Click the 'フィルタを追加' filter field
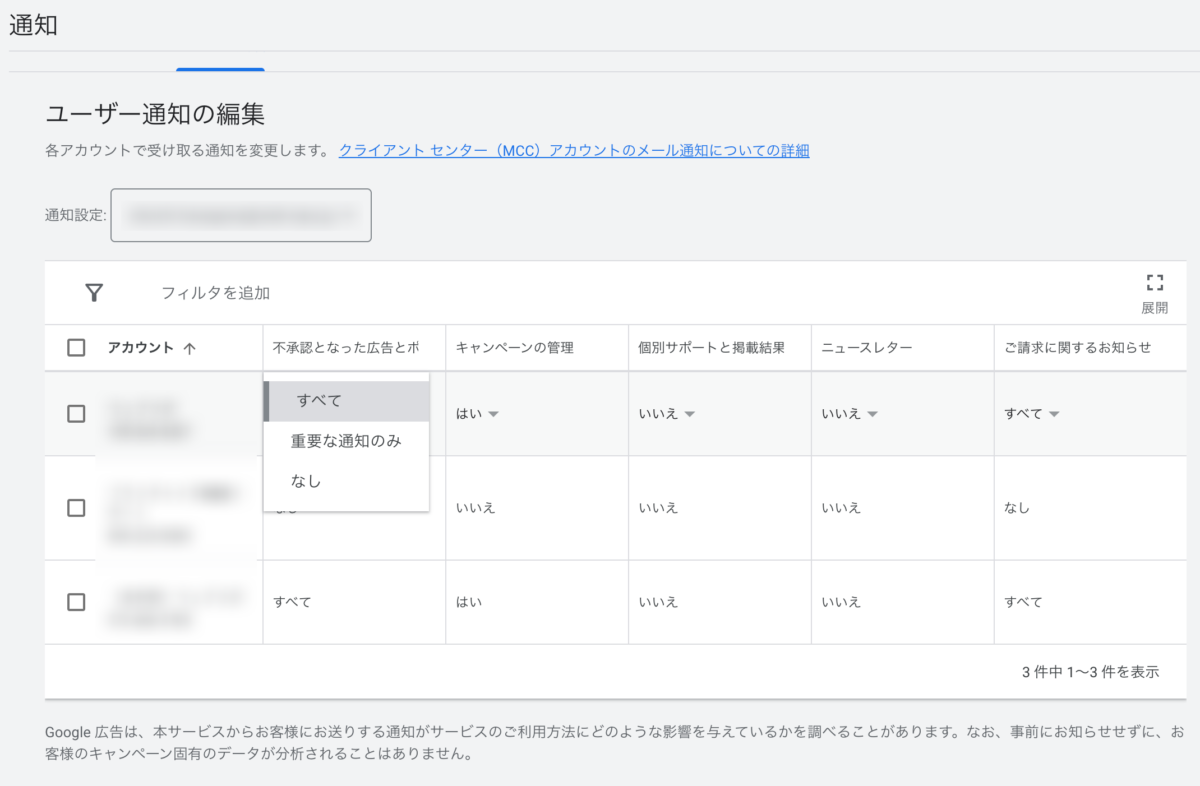The width and height of the screenshot is (1200, 786). [216, 293]
